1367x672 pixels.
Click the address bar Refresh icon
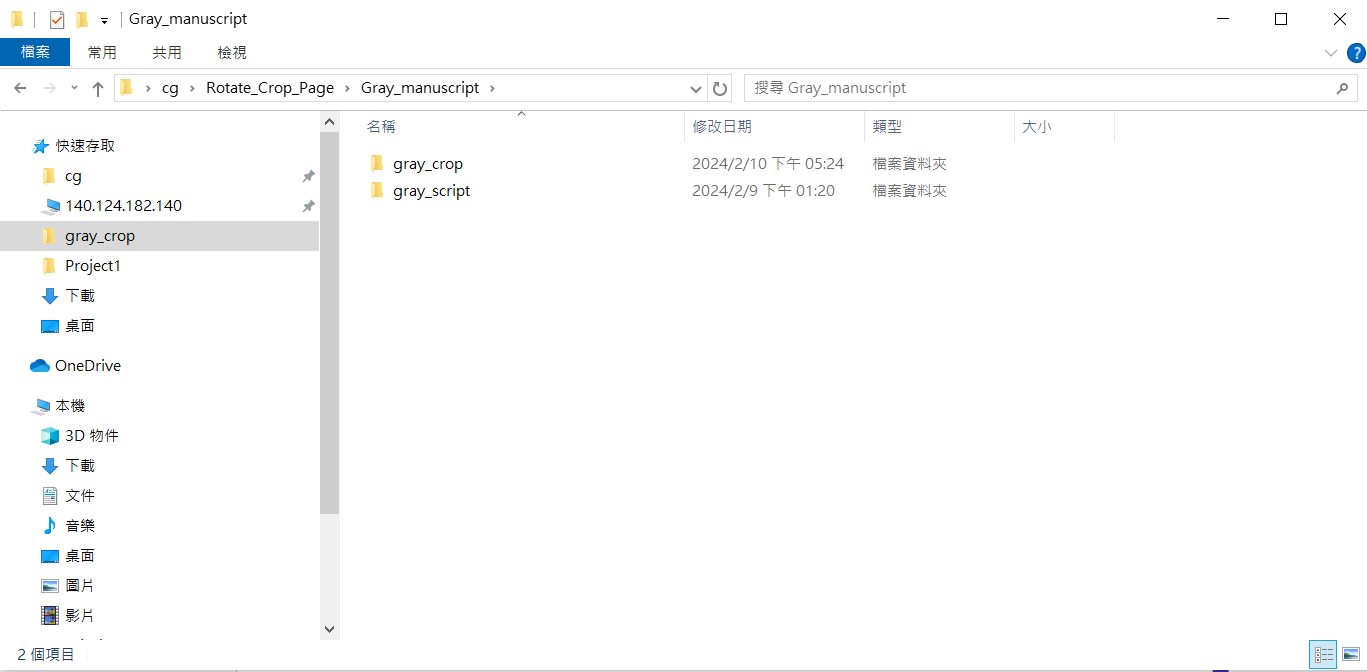pyautogui.click(x=719, y=88)
